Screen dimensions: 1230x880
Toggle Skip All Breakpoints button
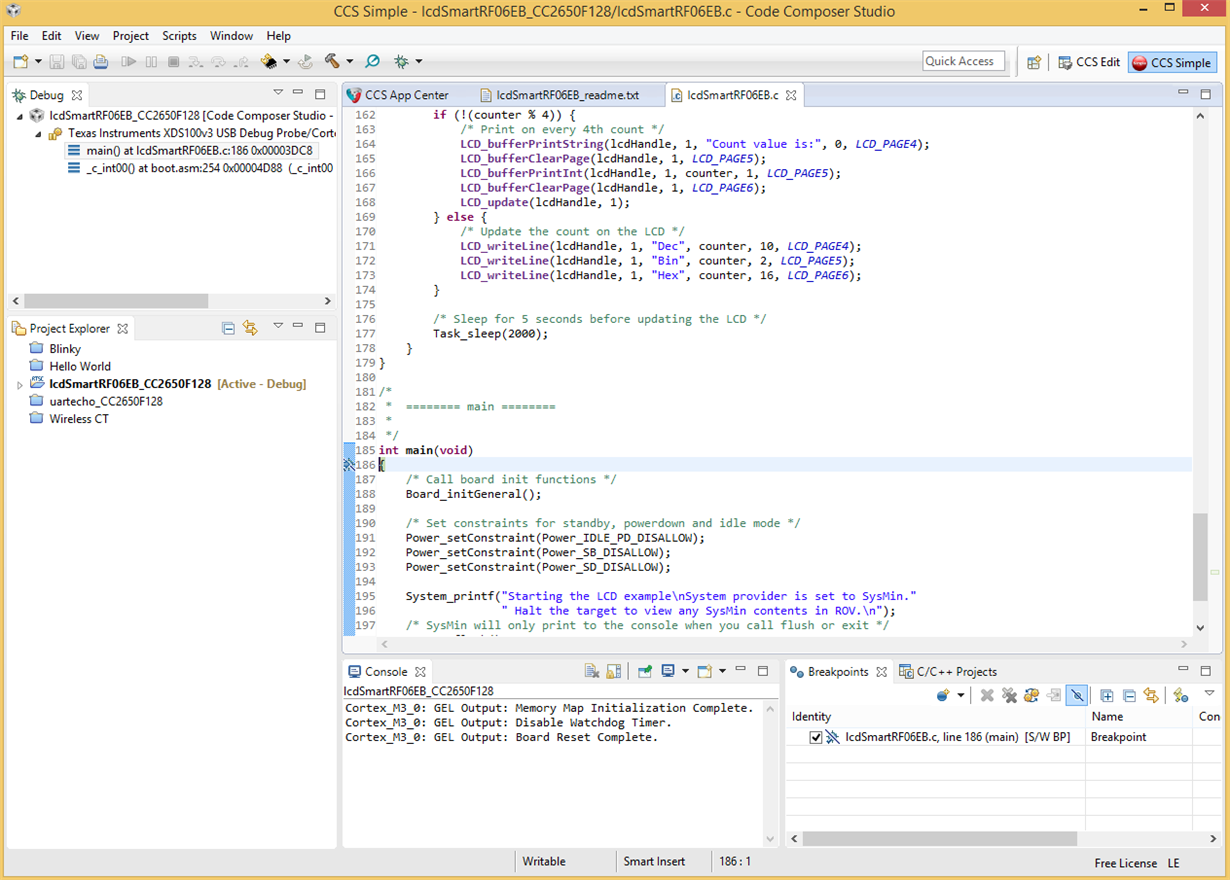(1076, 695)
